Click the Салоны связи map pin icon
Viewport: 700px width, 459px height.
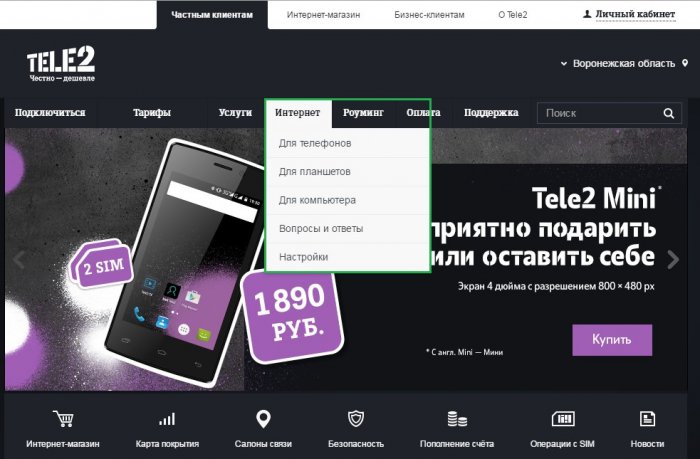[263, 419]
